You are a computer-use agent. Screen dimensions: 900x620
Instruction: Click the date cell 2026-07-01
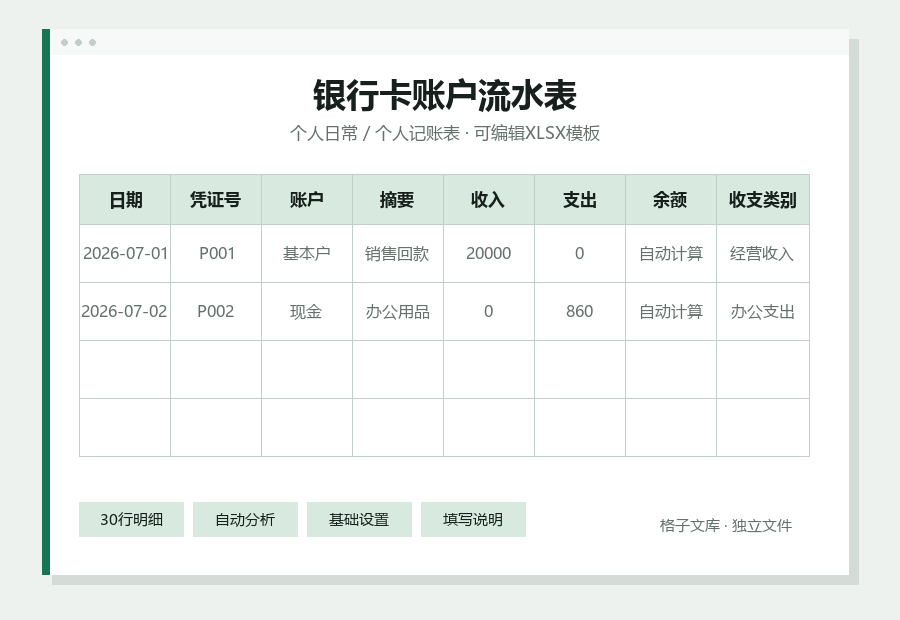(125, 254)
